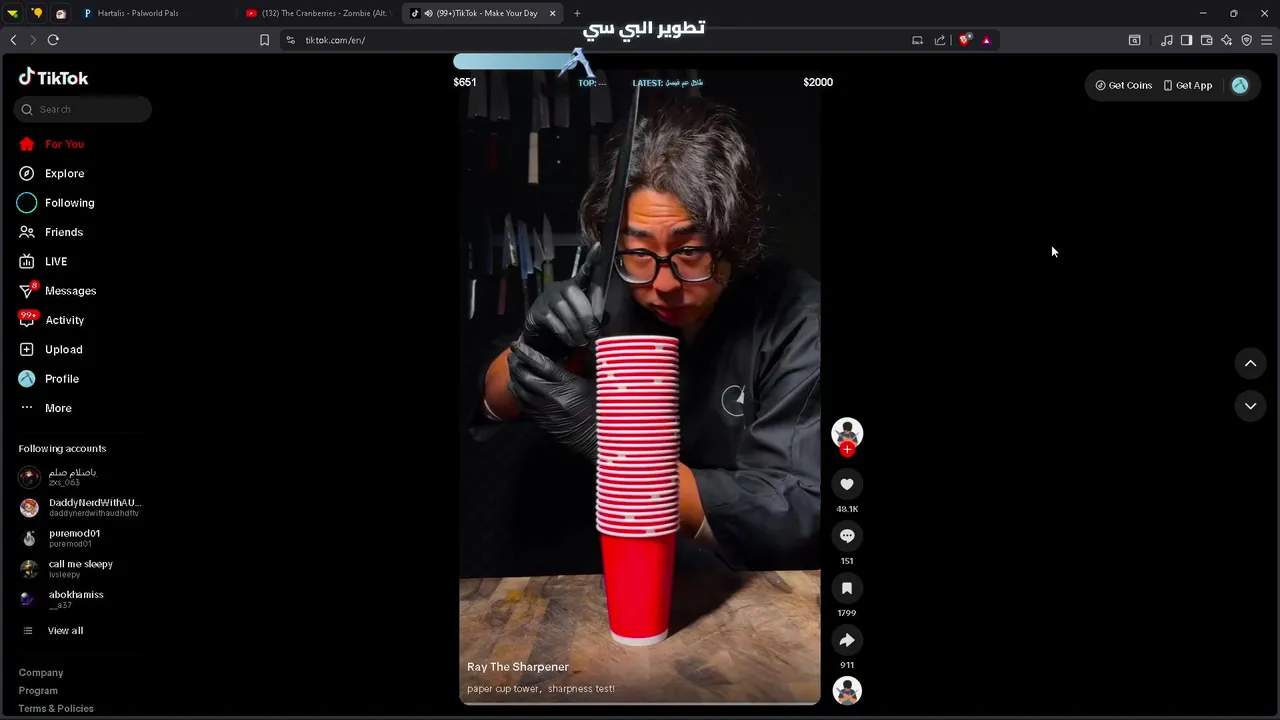Image resolution: width=1280 pixels, height=720 pixels.
Task: Like the Ray The Sharpener video
Action: click(x=847, y=484)
